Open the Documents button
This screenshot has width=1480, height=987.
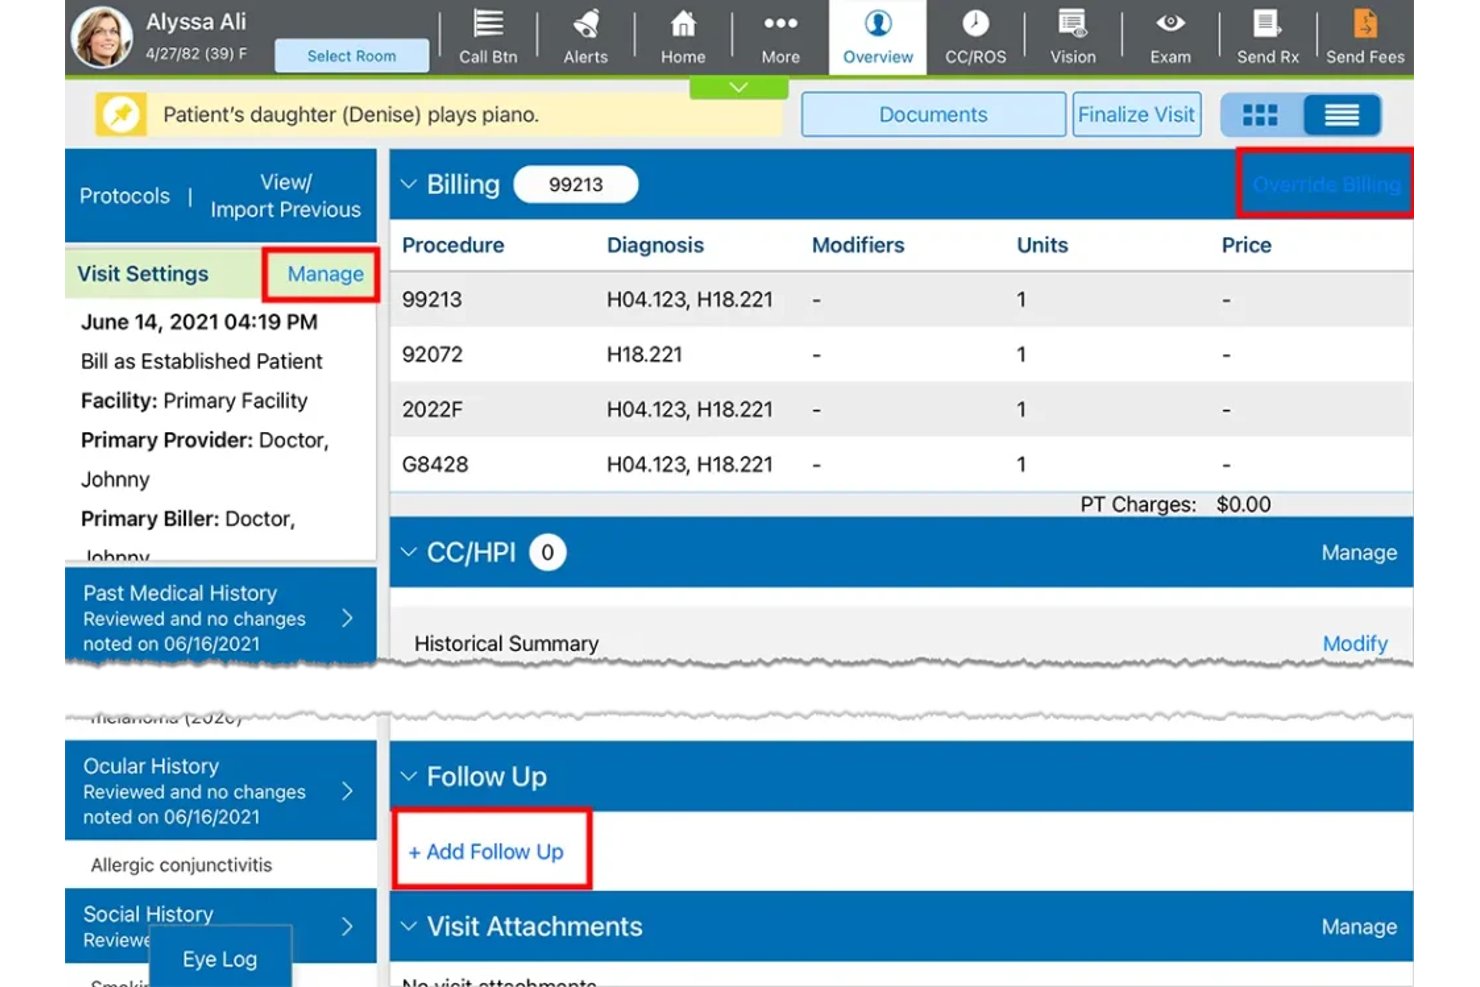tap(933, 114)
